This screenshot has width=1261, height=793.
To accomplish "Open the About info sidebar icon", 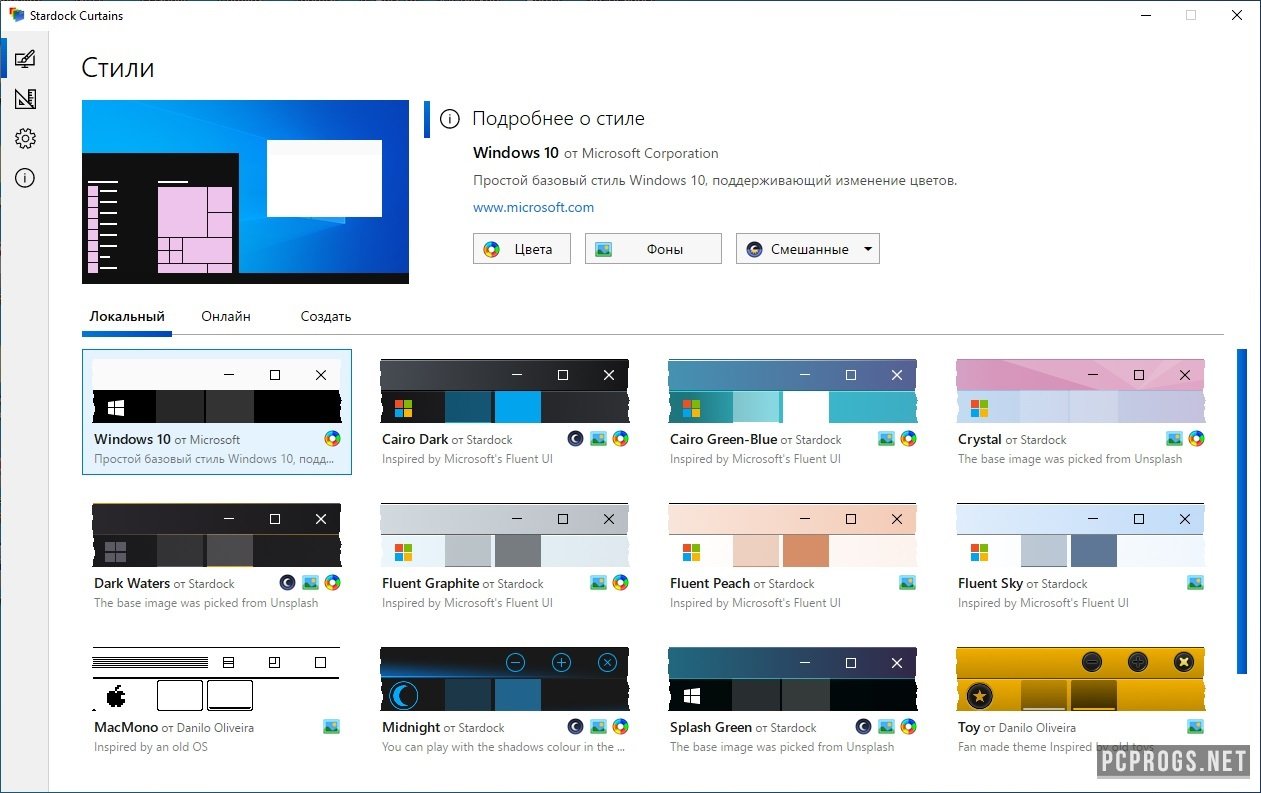I will pos(25,178).
